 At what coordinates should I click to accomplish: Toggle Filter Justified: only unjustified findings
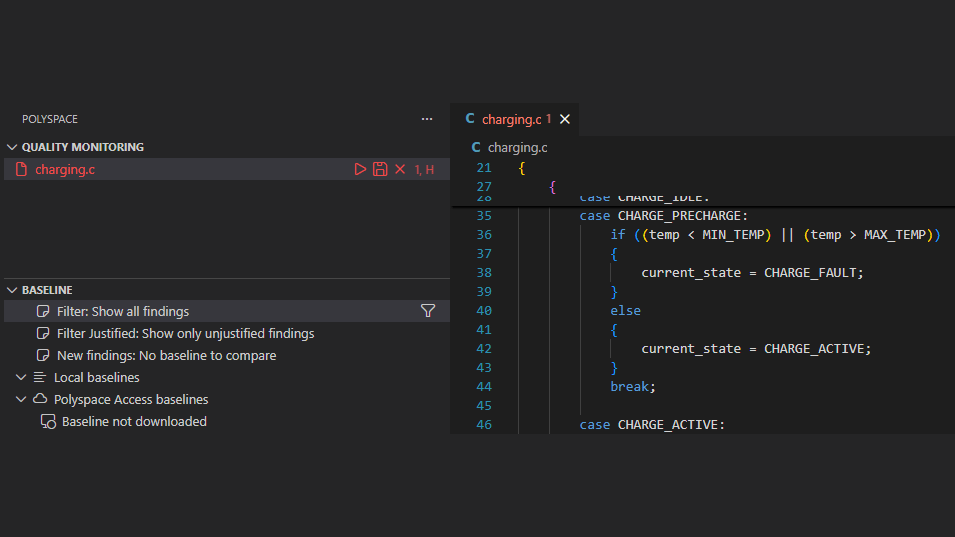[185, 333]
